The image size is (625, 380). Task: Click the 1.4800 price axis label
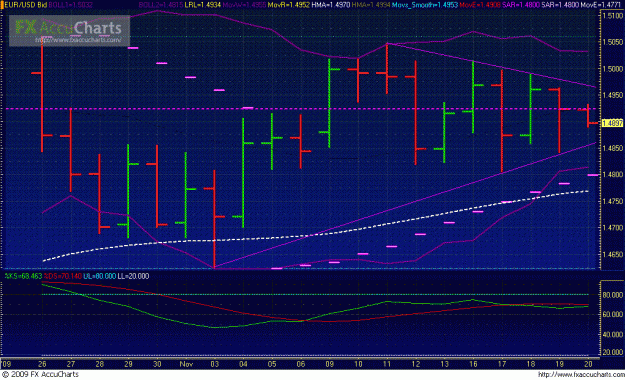613,174
